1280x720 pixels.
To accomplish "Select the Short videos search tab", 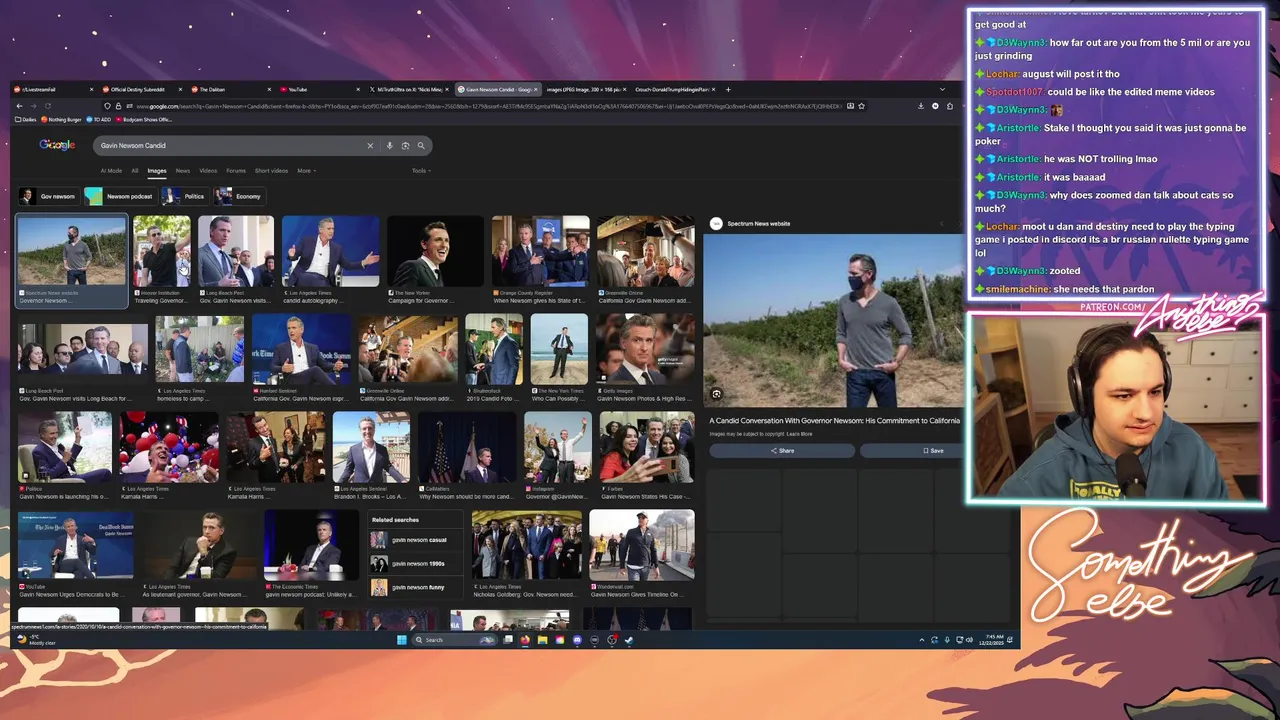I will (x=271, y=171).
